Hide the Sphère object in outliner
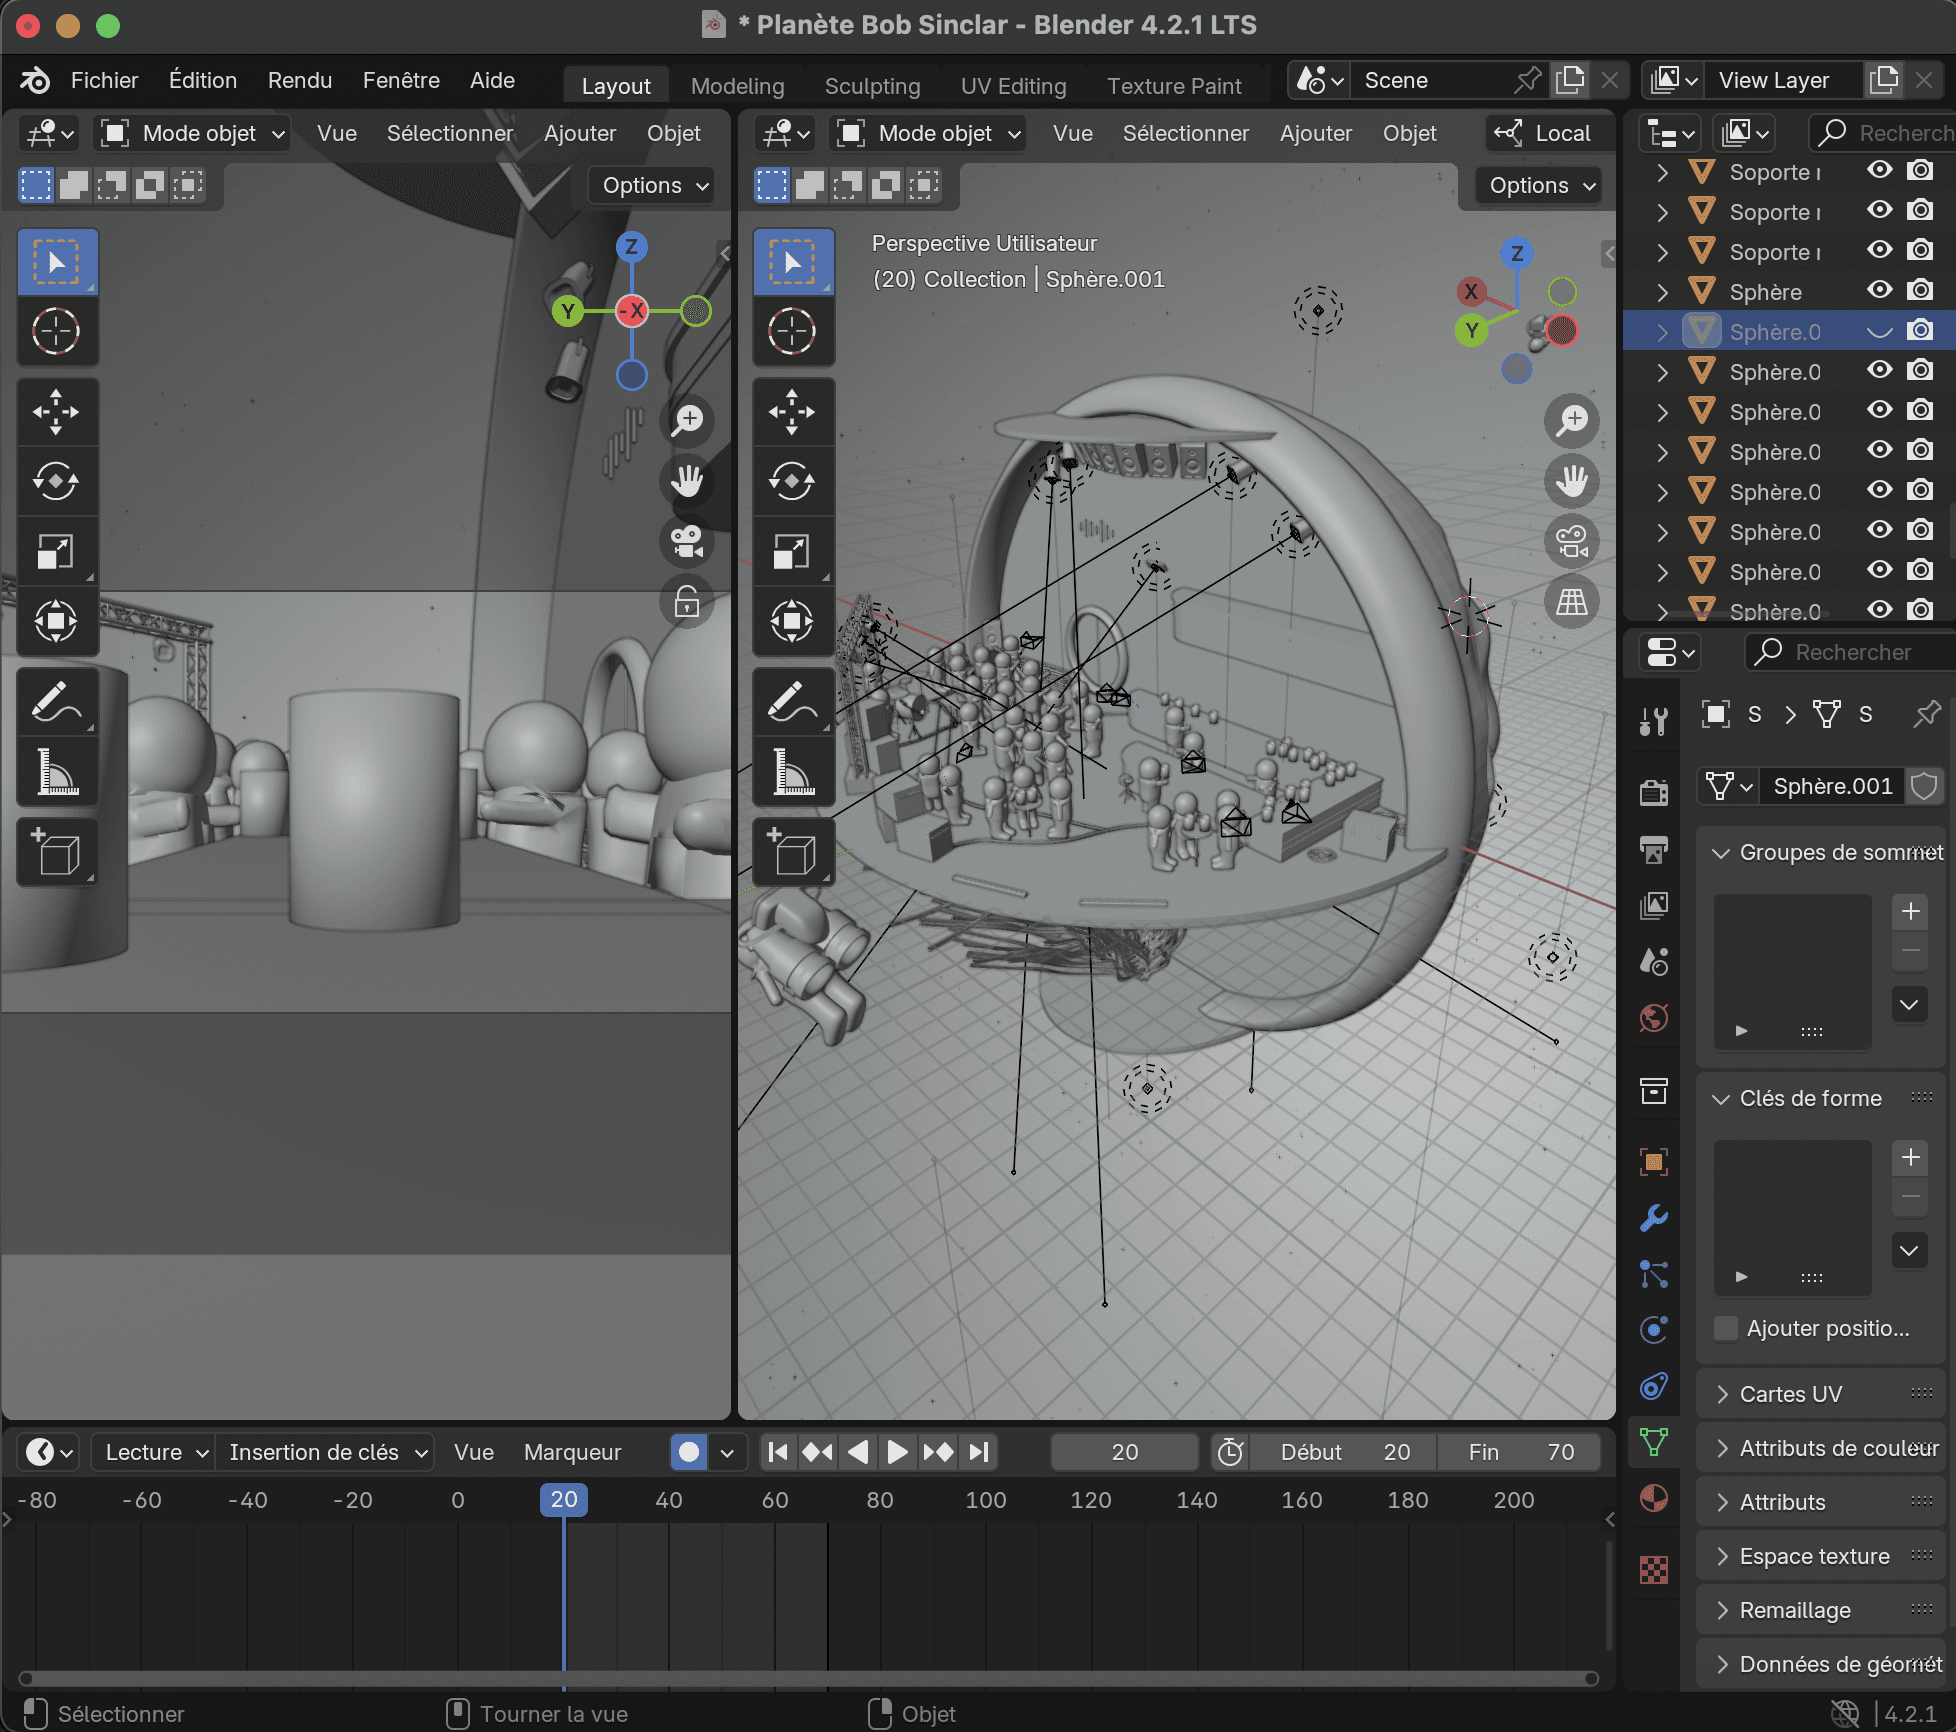Screen dimensions: 1956x1732 [x=1880, y=291]
